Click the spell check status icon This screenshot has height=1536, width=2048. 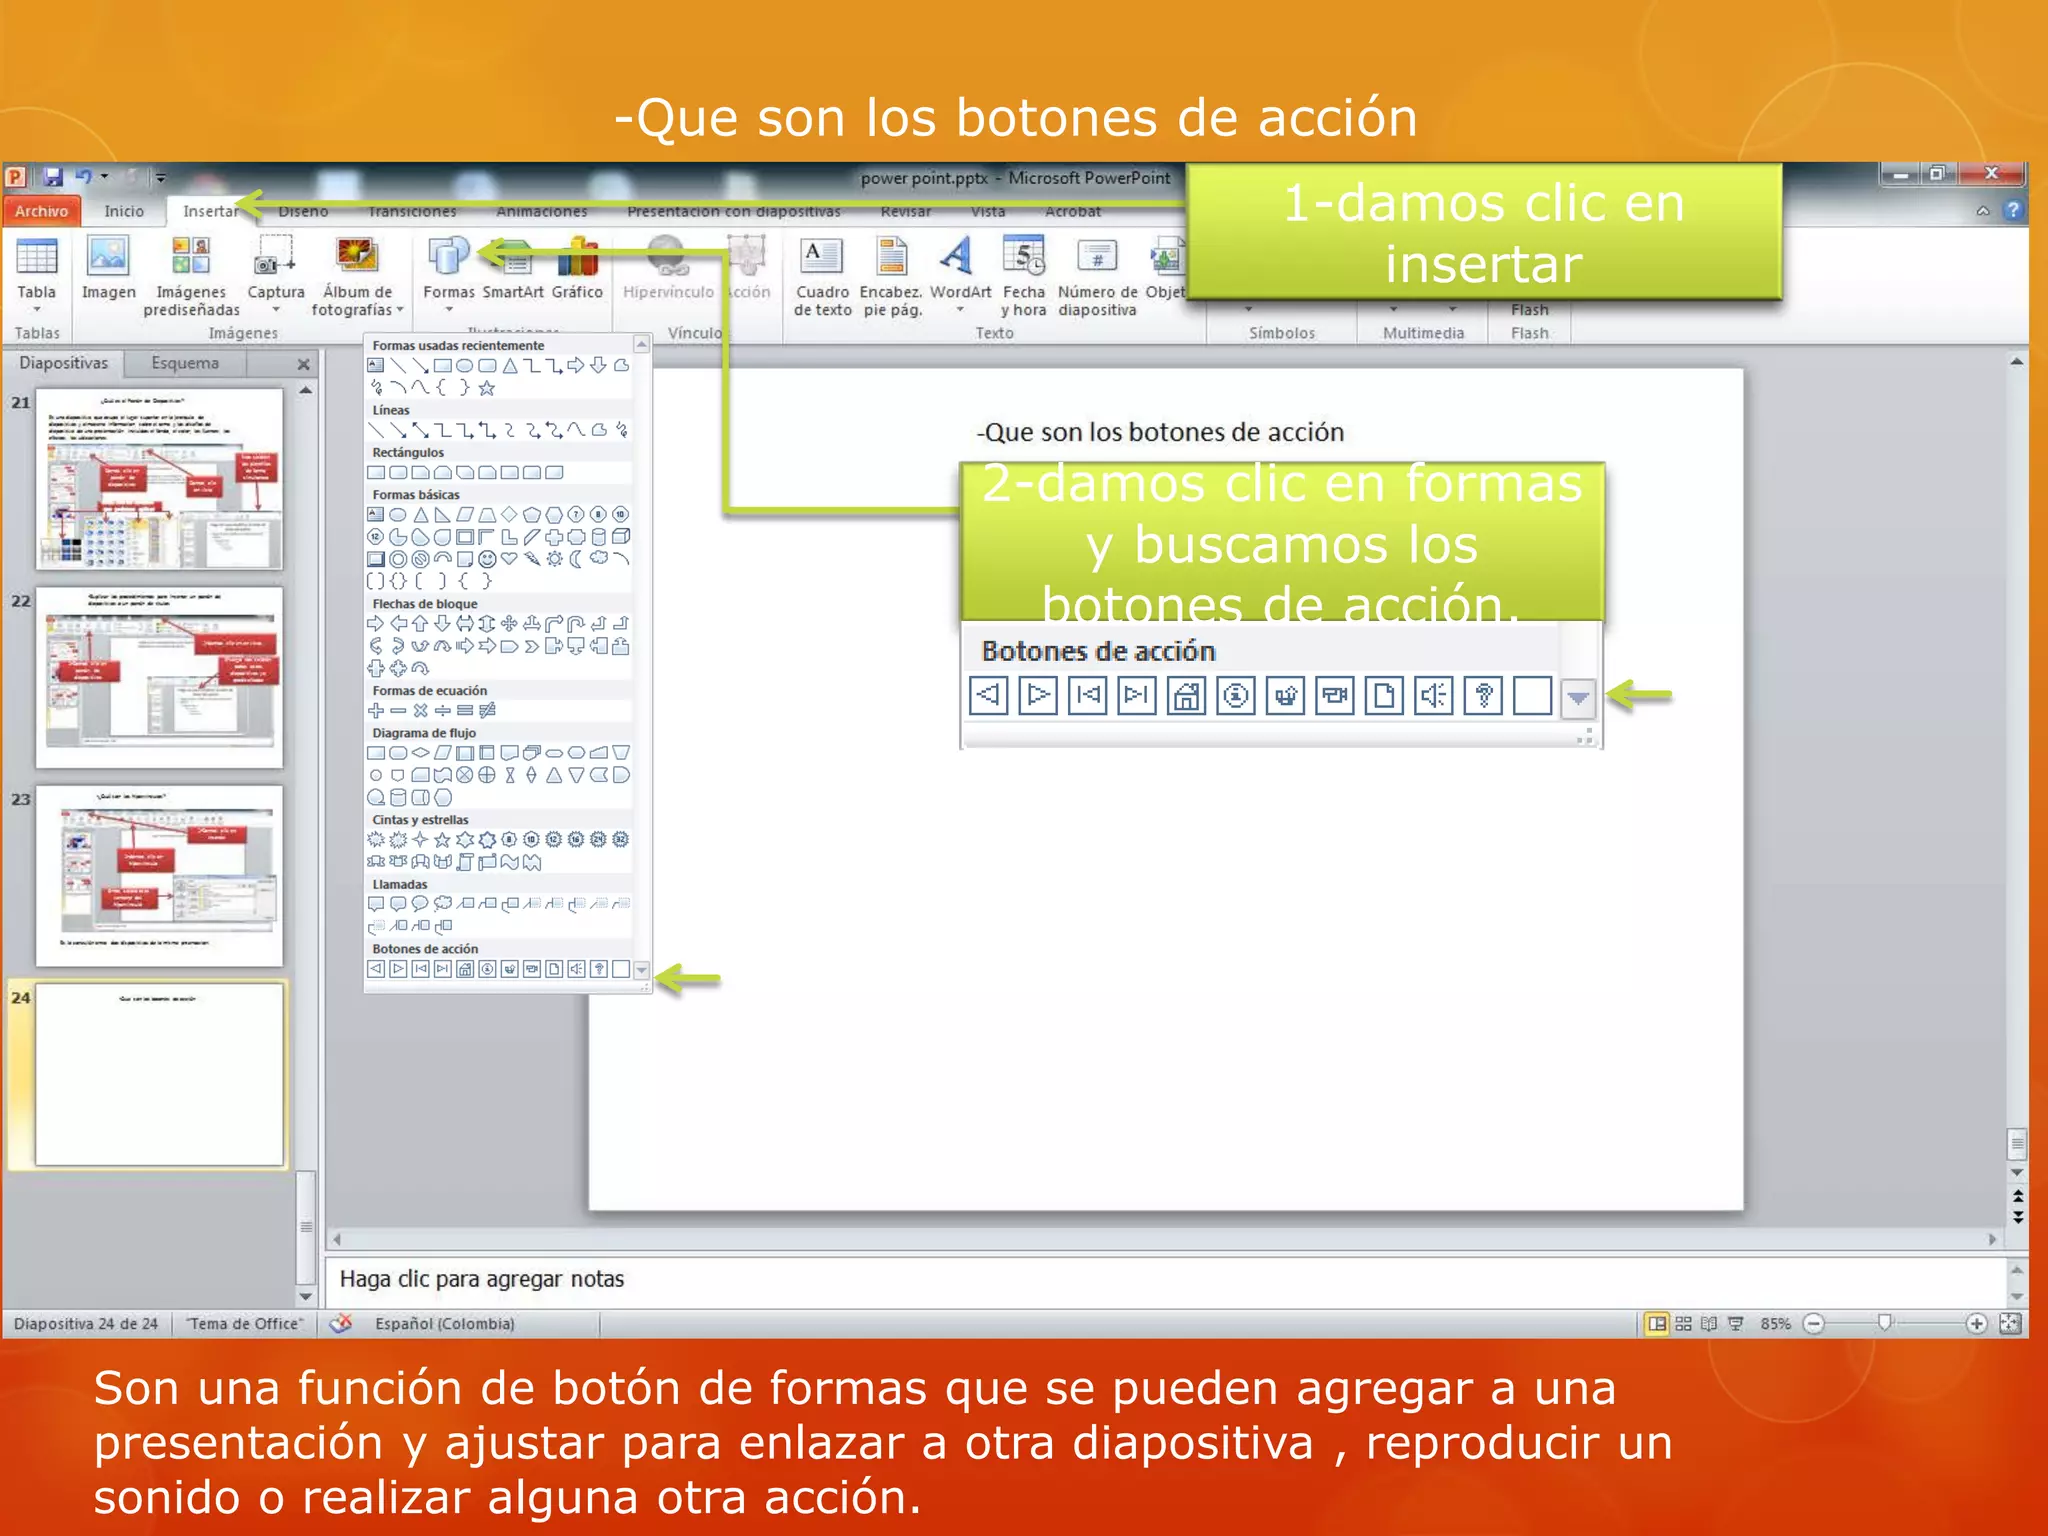341,1323
